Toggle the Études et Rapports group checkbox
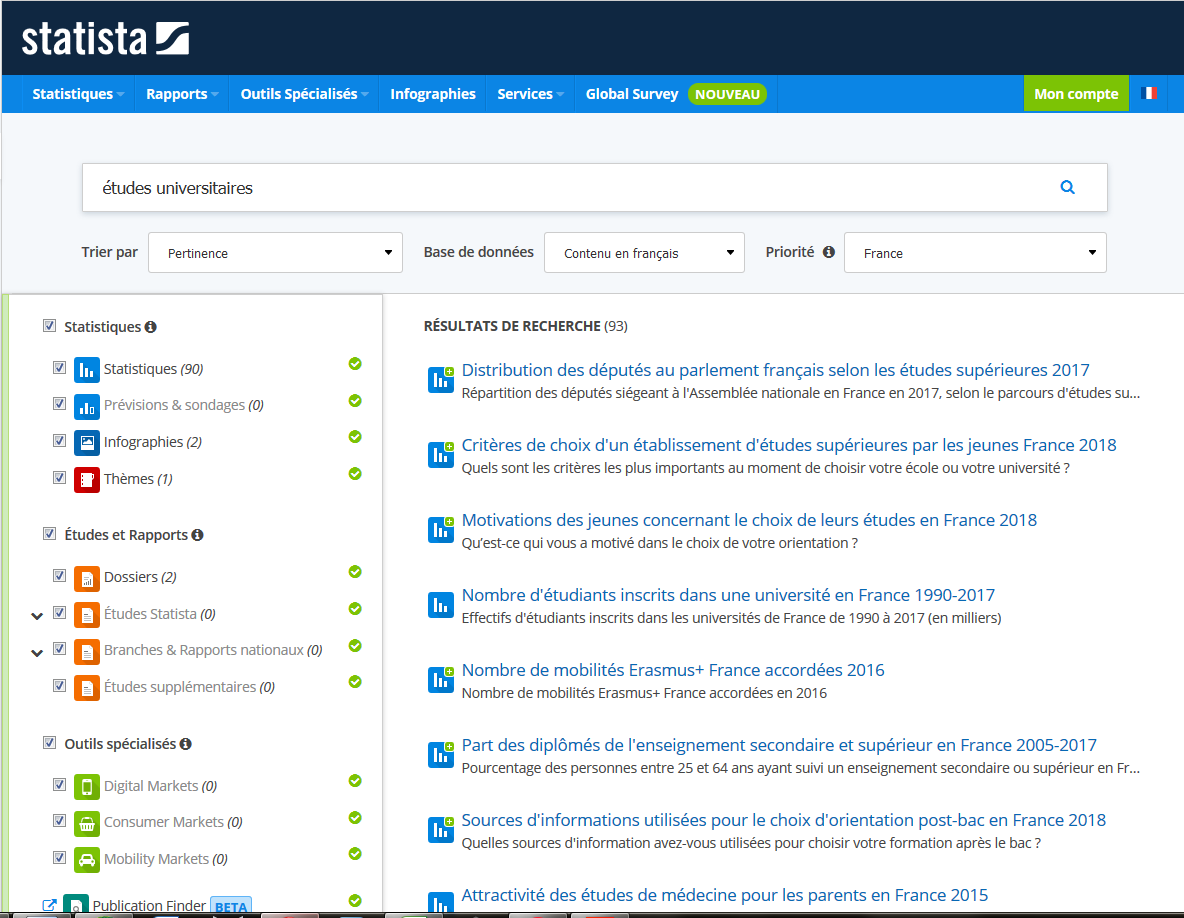Image resolution: width=1184 pixels, height=918 pixels. tap(49, 534)
